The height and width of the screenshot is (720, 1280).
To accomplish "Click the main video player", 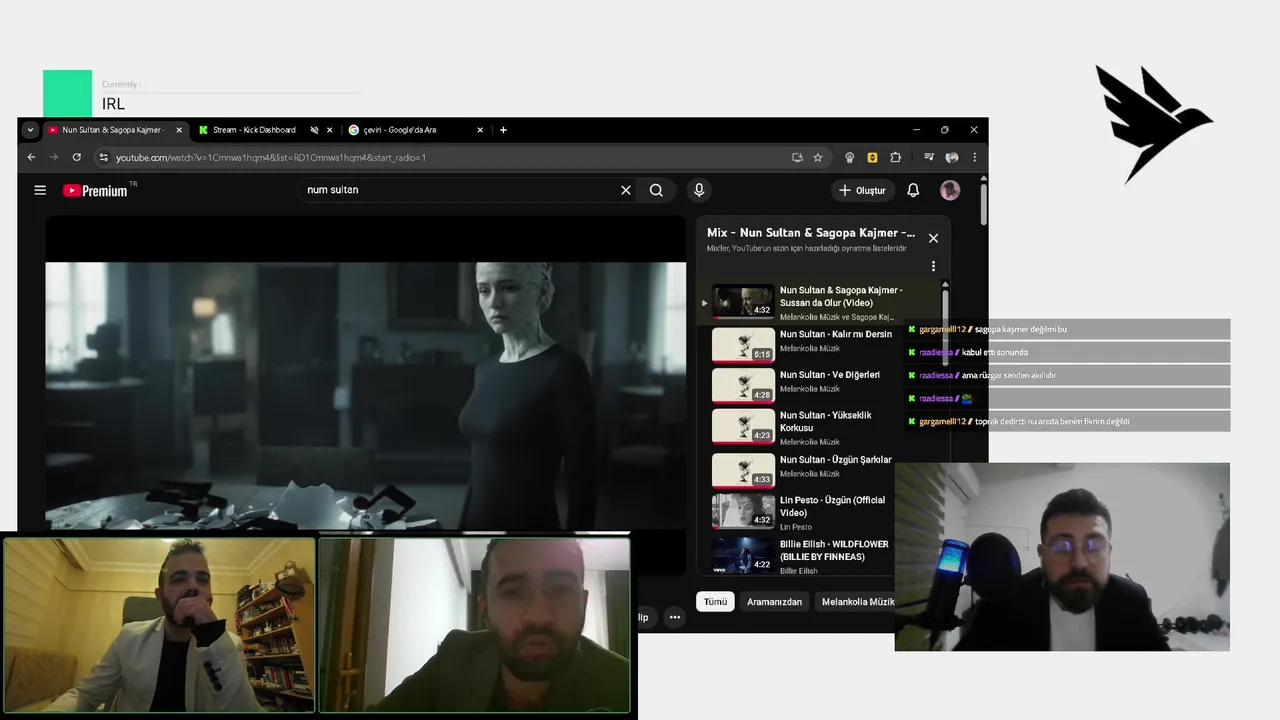I will (366, 395).
